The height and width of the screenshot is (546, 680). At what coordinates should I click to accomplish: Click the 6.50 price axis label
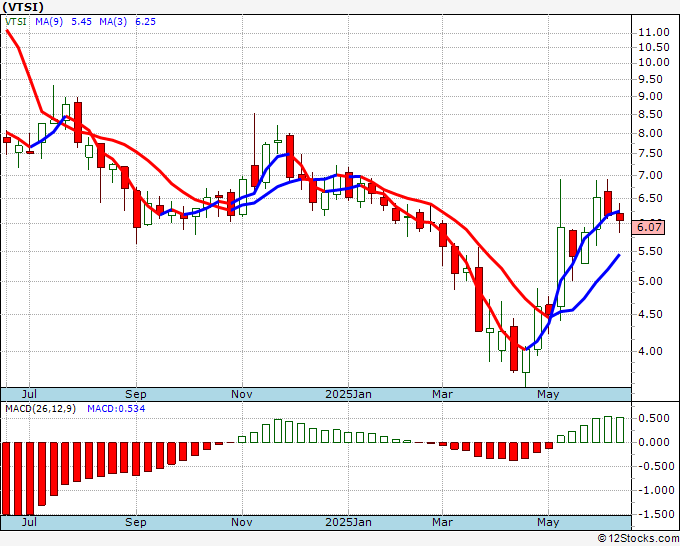coord(651,199)
